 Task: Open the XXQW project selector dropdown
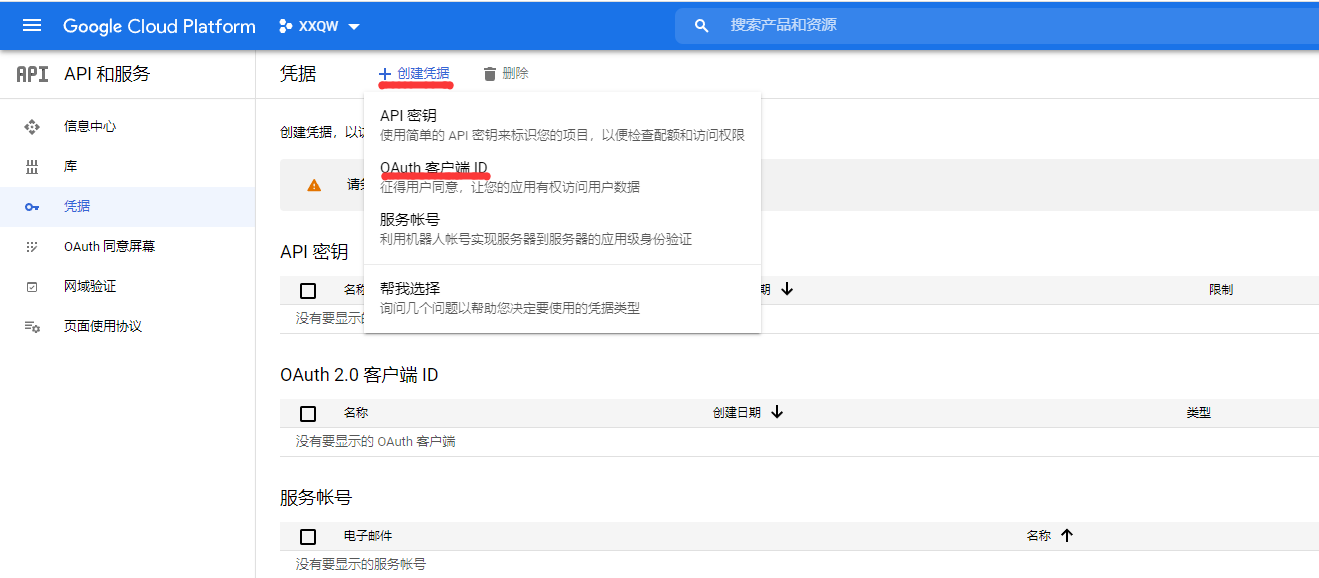[318, 25]
